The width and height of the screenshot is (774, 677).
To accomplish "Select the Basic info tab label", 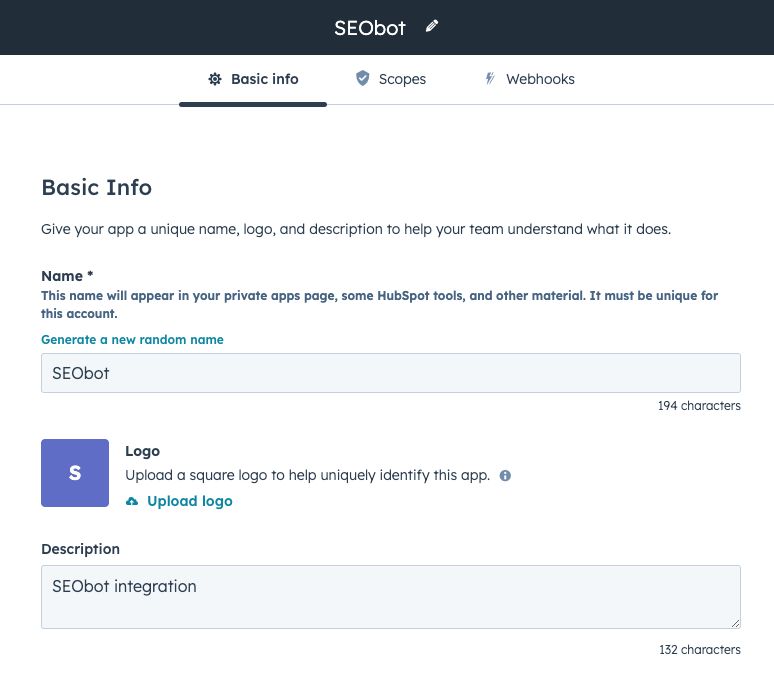I will (264, 79).
